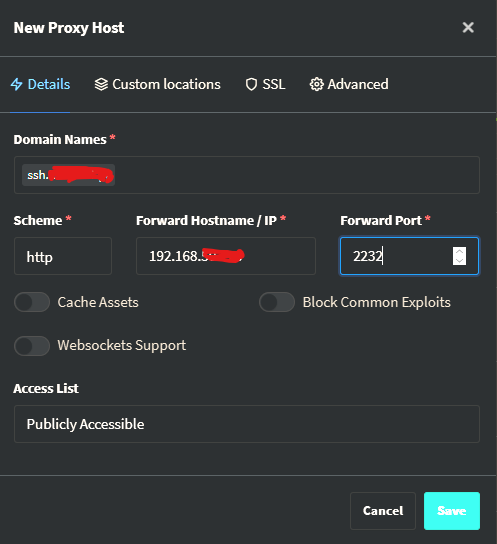Open the Scheme dropdown showing http
This screenshot has height=544, width=497.
[x=63, y=256]
